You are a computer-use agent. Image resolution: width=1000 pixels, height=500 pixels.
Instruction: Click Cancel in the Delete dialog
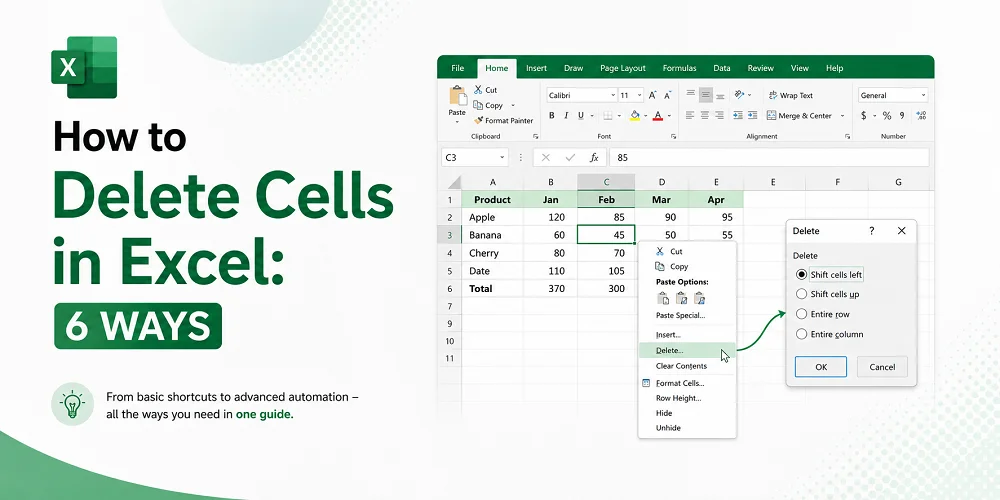882,367
